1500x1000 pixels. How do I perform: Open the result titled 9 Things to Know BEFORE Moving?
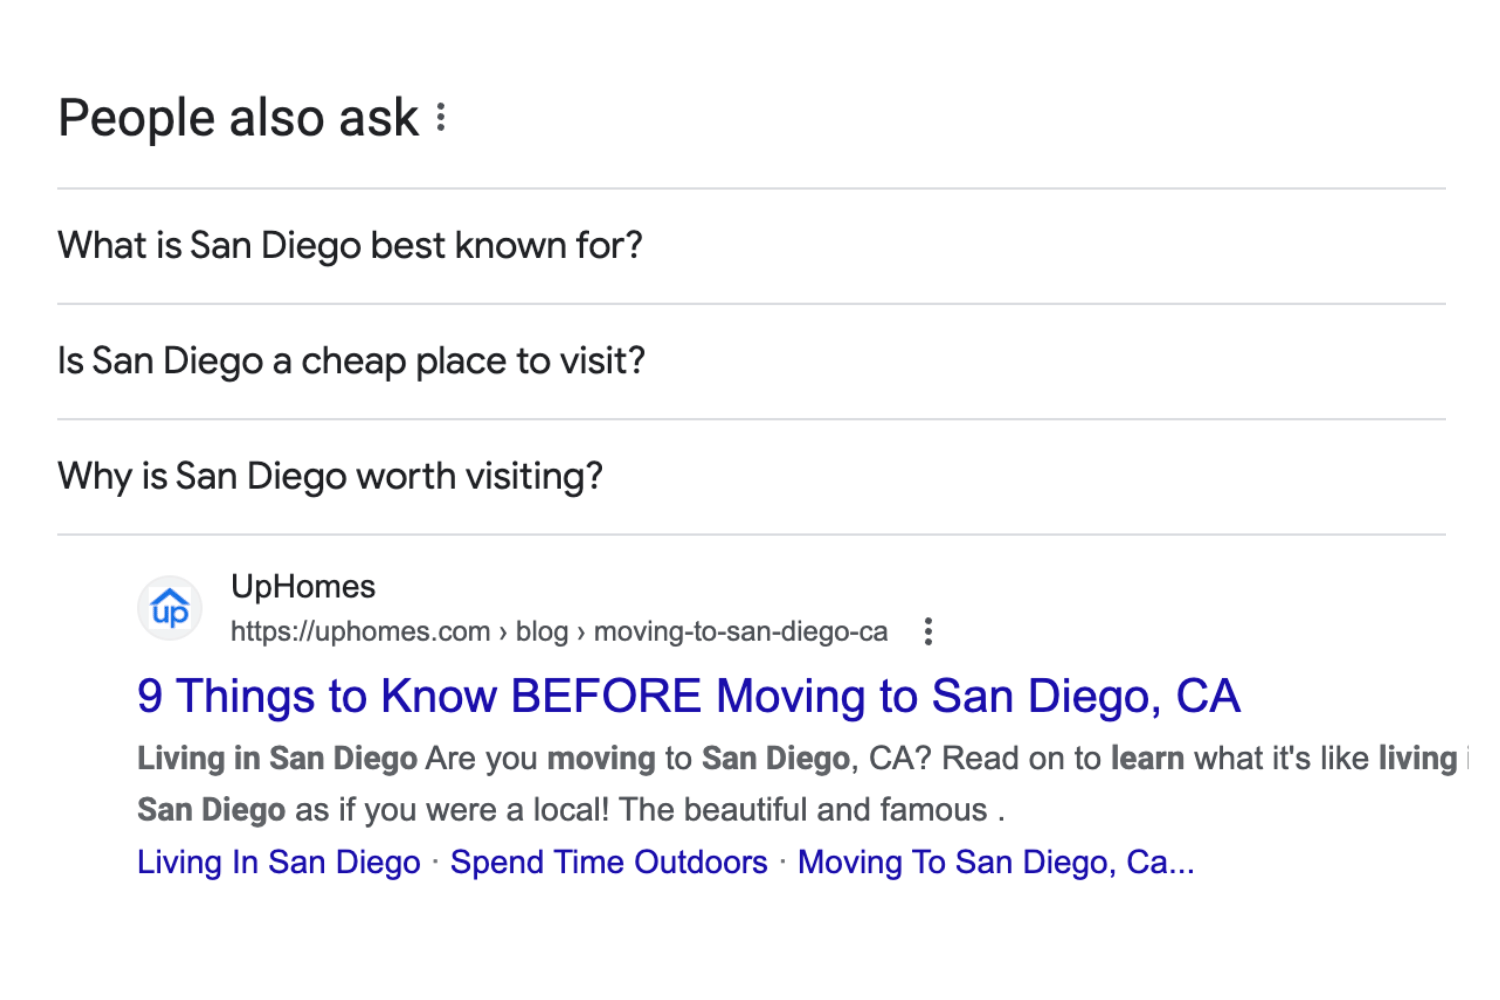pyautogui.click(x=688, y=696)
